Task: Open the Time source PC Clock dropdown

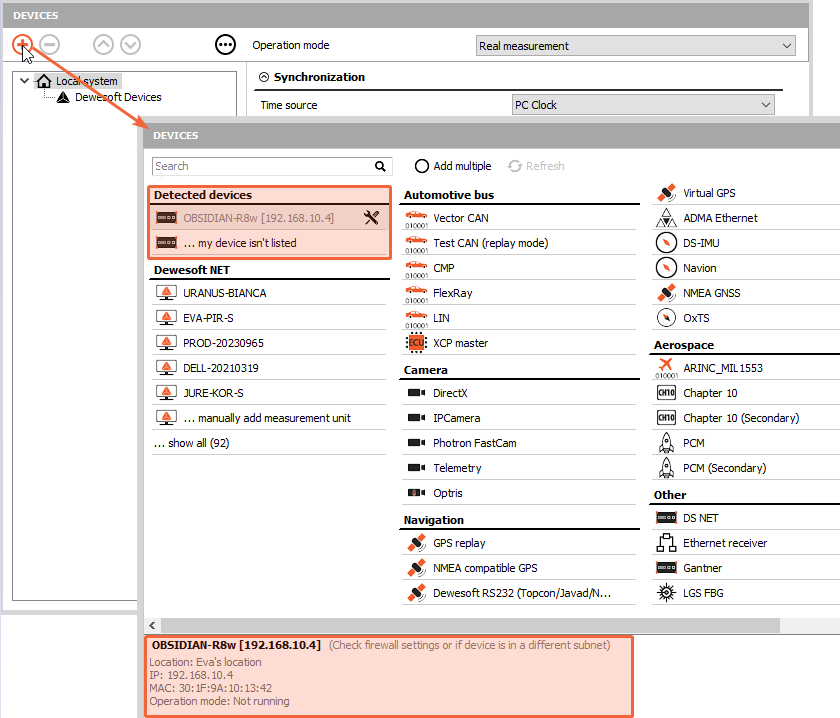Action: [x=643, y=105]
